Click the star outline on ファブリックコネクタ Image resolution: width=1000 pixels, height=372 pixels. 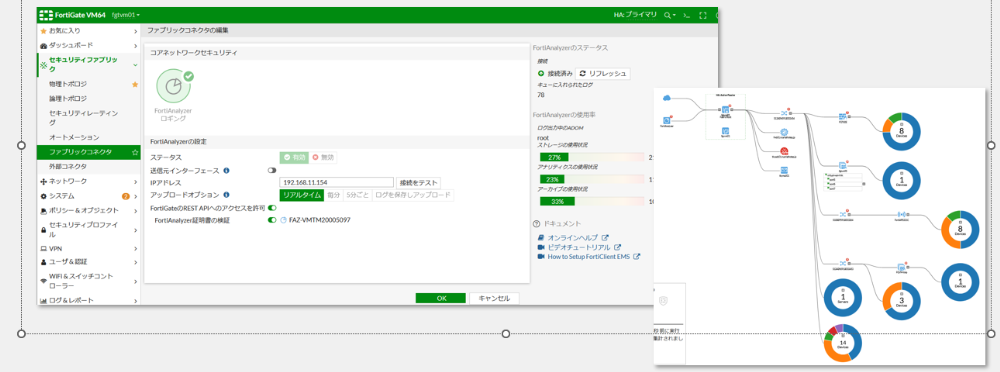click(135, 152)
